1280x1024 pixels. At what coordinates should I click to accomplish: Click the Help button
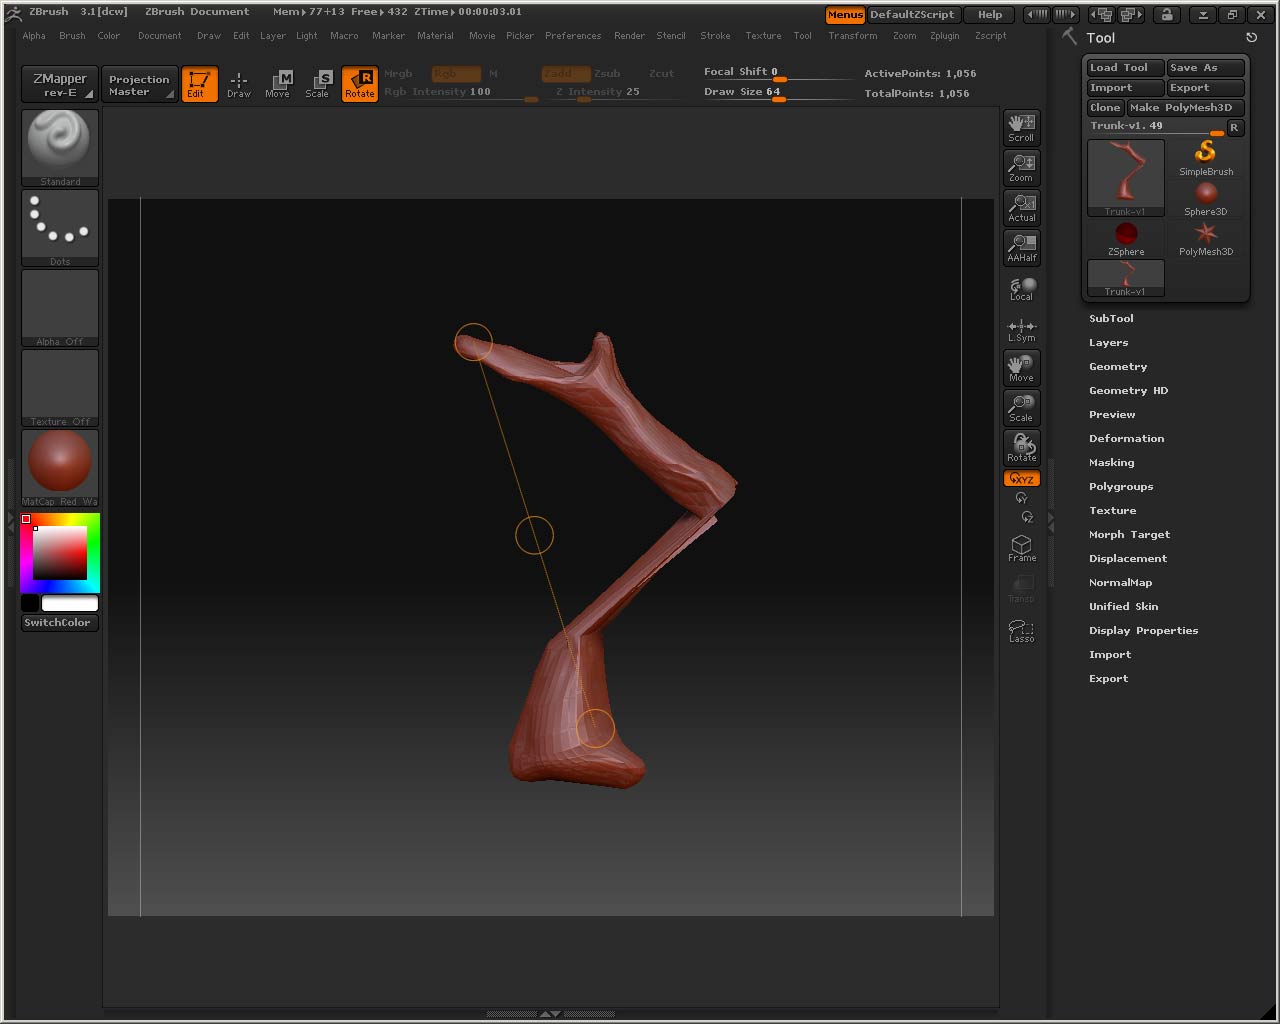tap(990, 15)
